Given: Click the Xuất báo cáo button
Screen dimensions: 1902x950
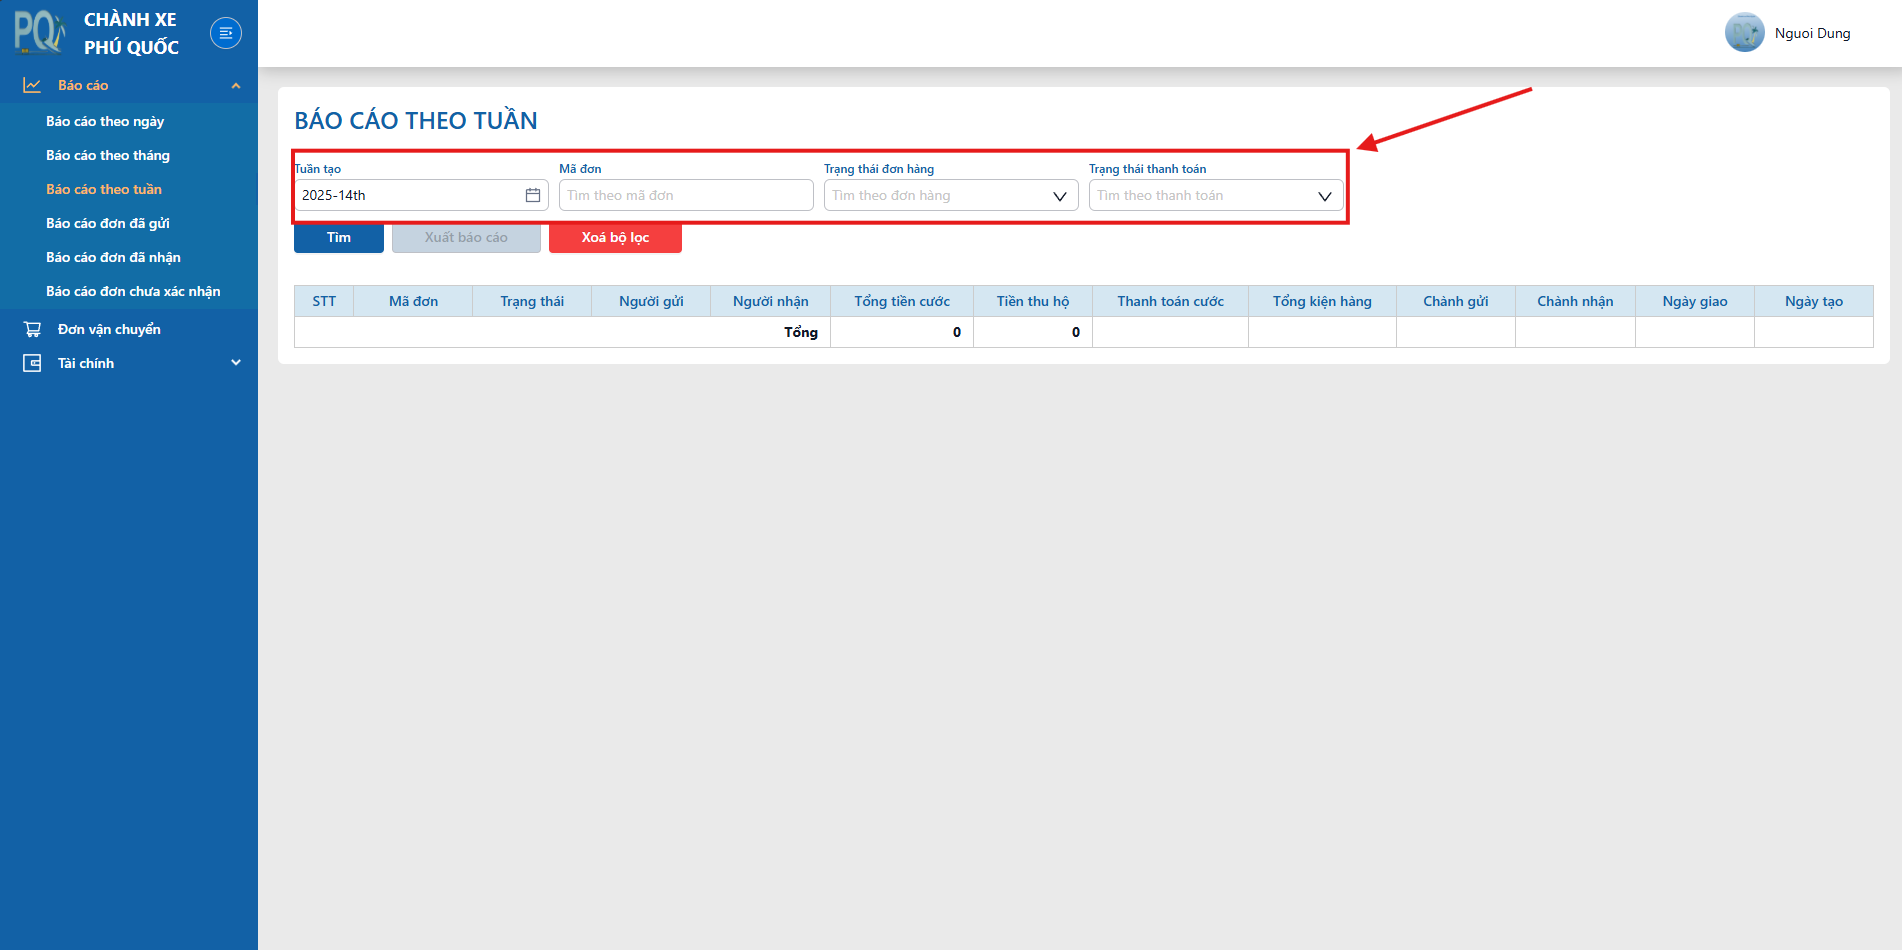Looking at the screenshot, I should pos(466,238).
